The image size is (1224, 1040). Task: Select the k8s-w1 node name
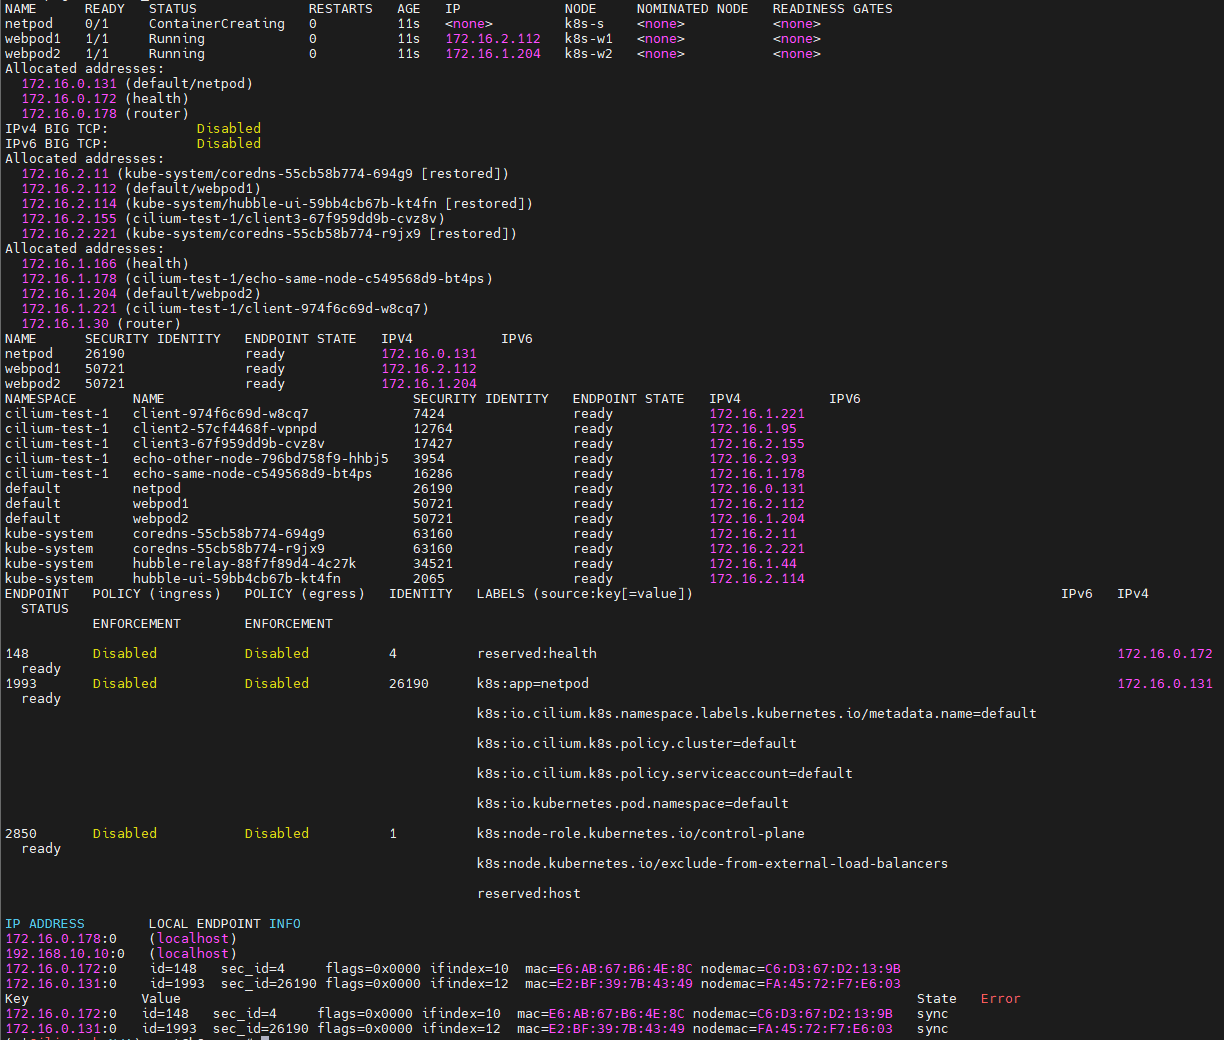588,39
